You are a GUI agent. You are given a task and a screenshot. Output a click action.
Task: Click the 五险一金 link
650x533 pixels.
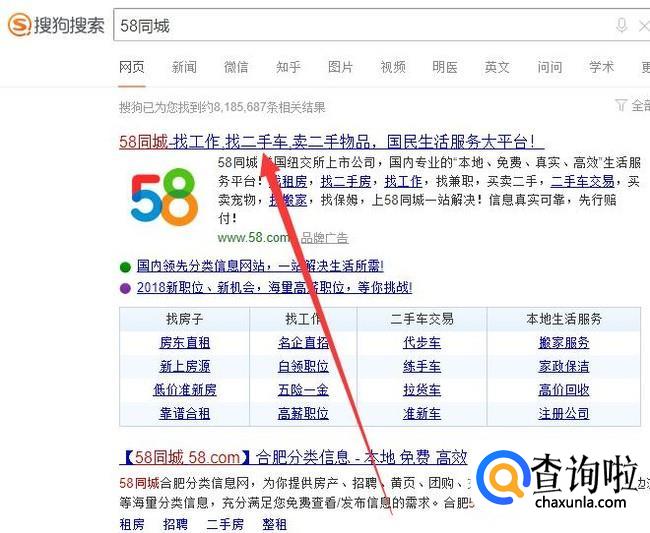pos(303,390)
